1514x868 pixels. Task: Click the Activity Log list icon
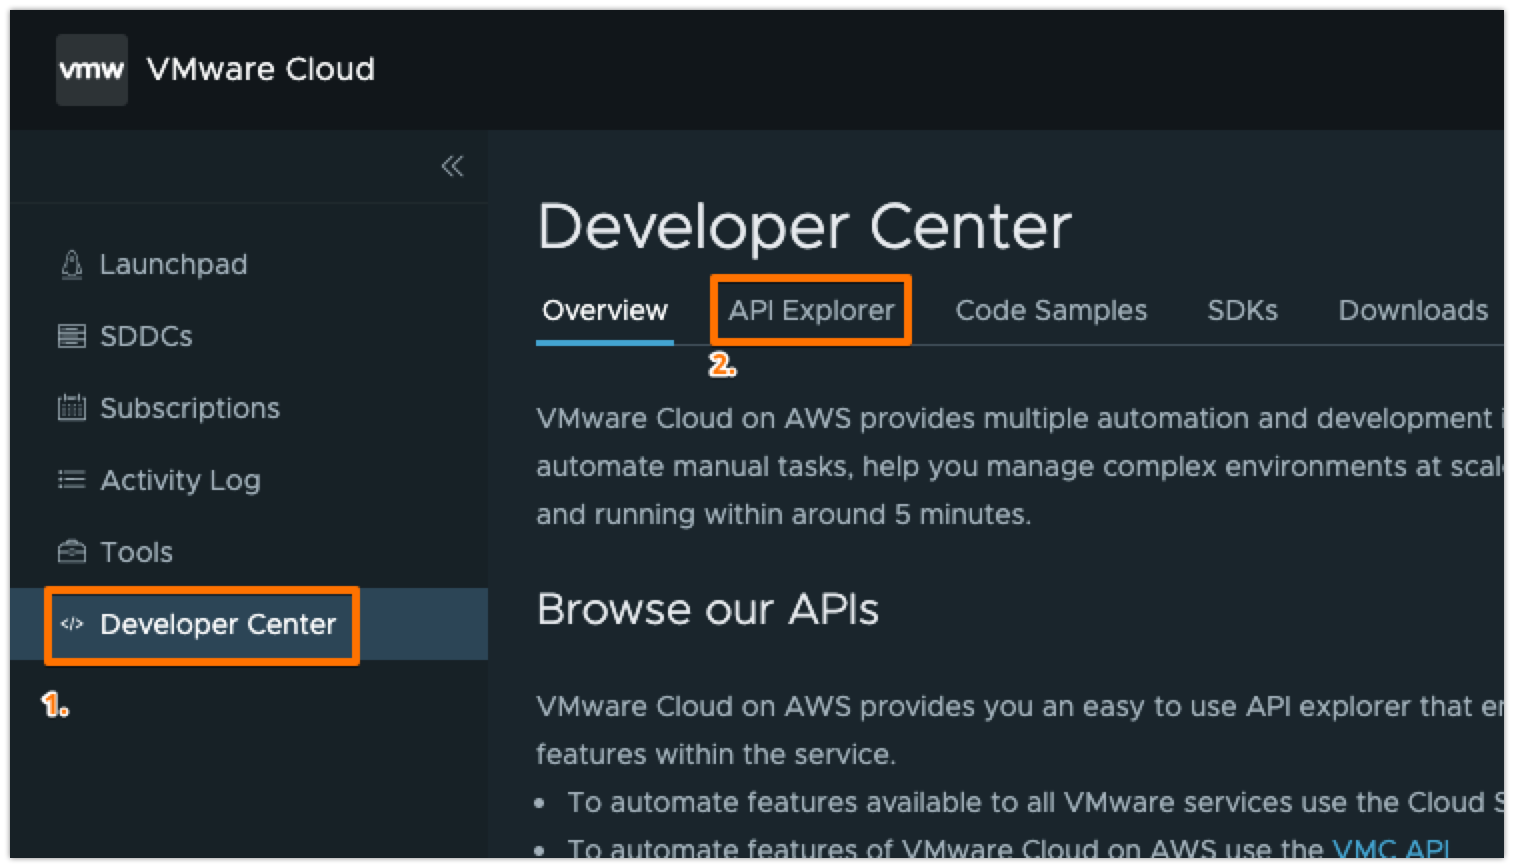72,480
